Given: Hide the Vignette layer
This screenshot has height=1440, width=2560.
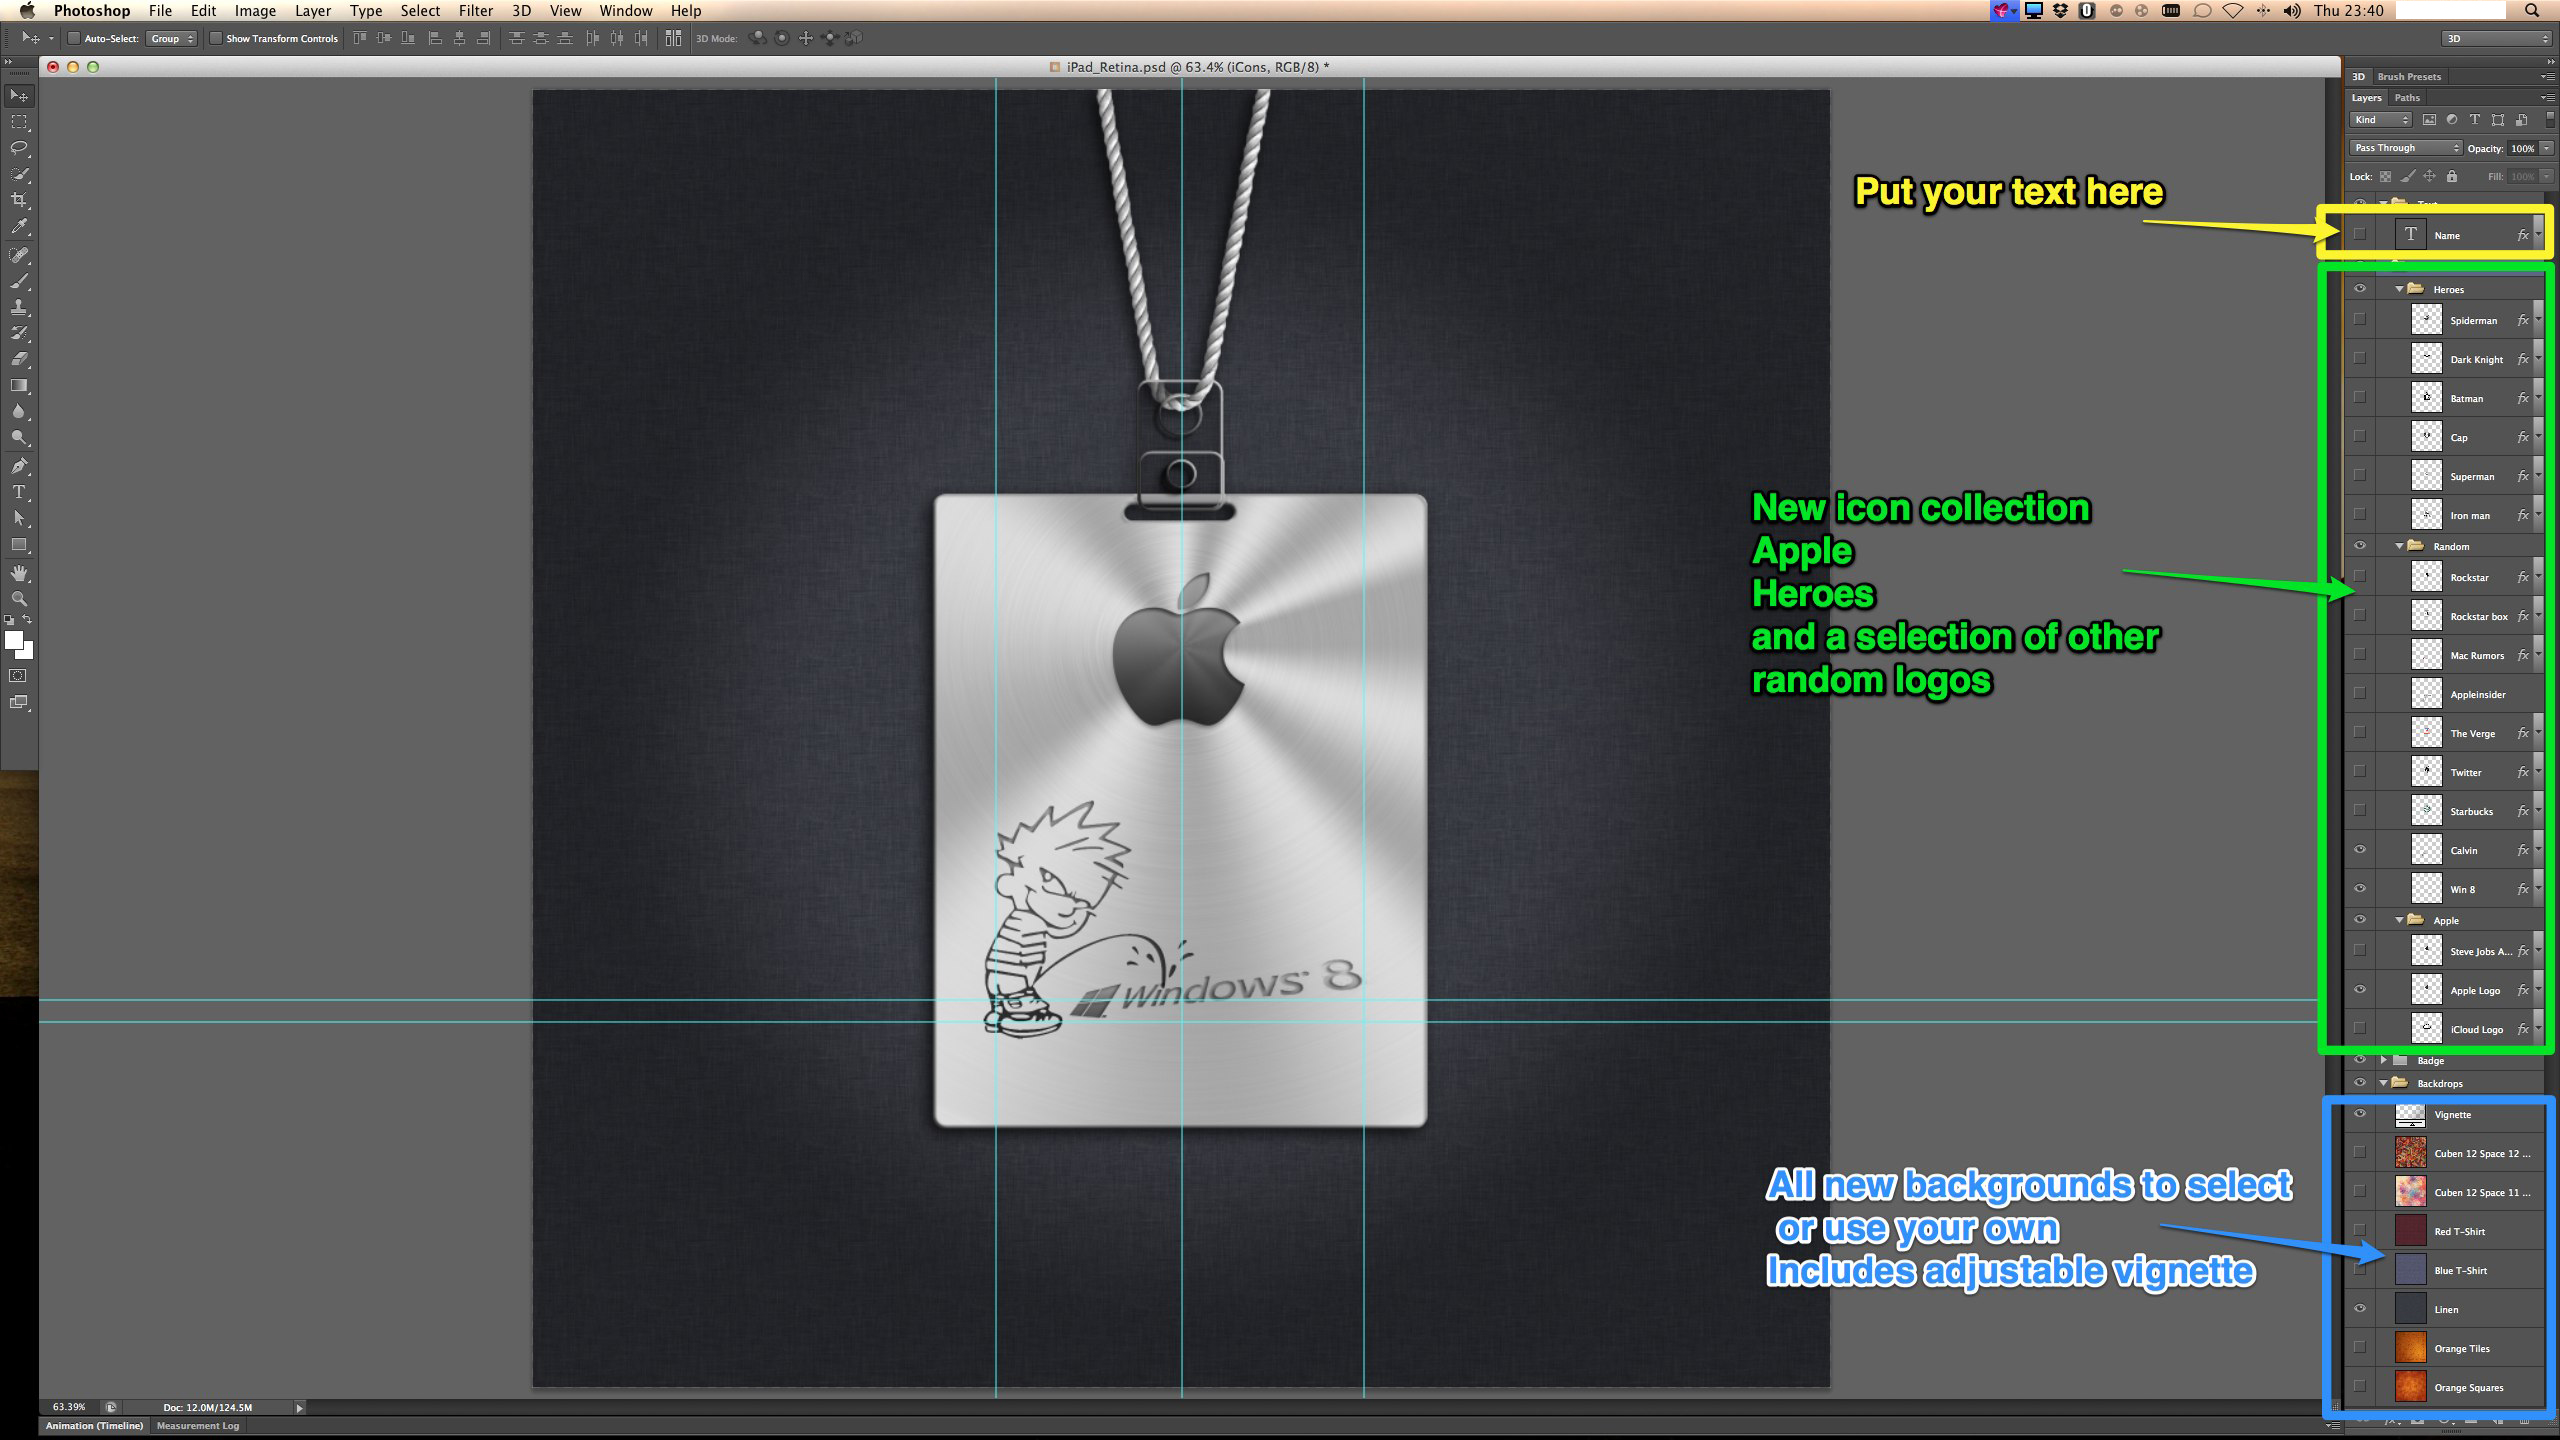Looking at the screenshot, I should pyautogui.click(x=2360, y=1114).
